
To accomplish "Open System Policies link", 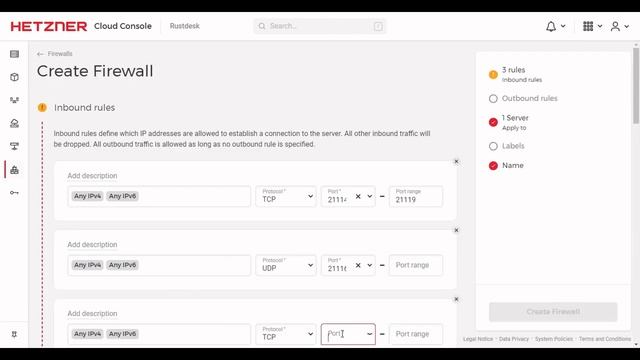I will [553, 339].
